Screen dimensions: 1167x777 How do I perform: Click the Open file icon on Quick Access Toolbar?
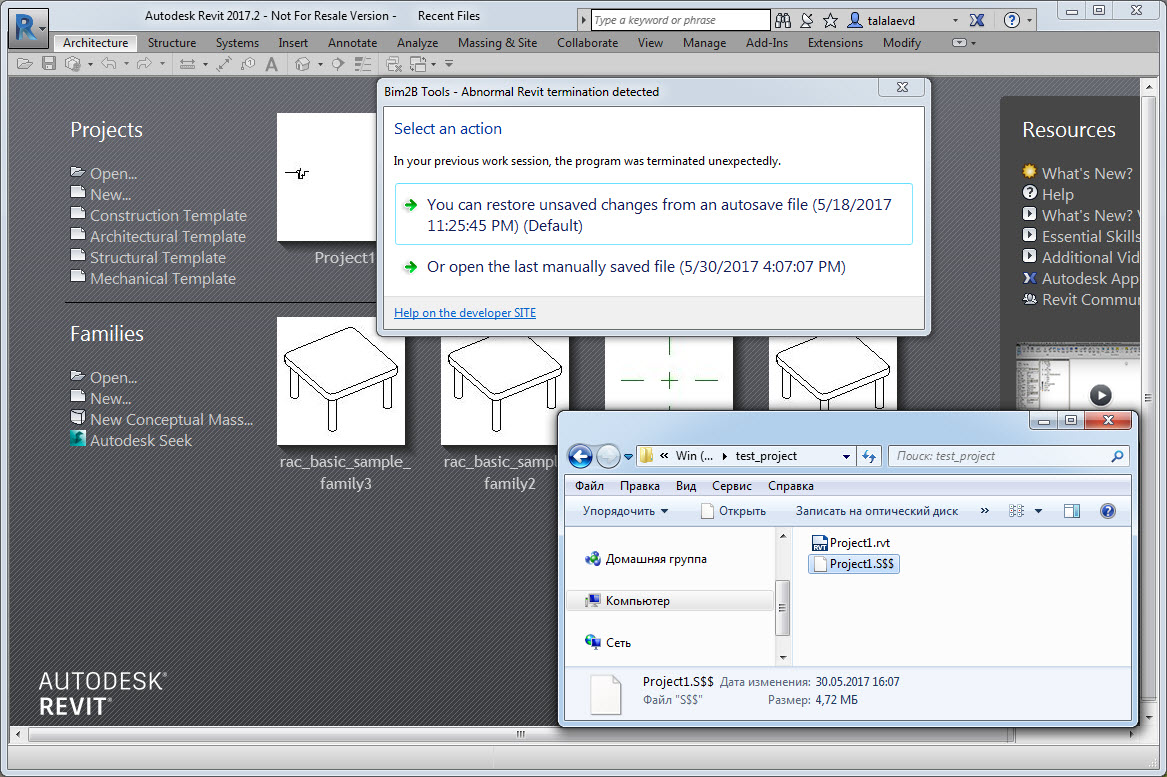tap(24, 62)
